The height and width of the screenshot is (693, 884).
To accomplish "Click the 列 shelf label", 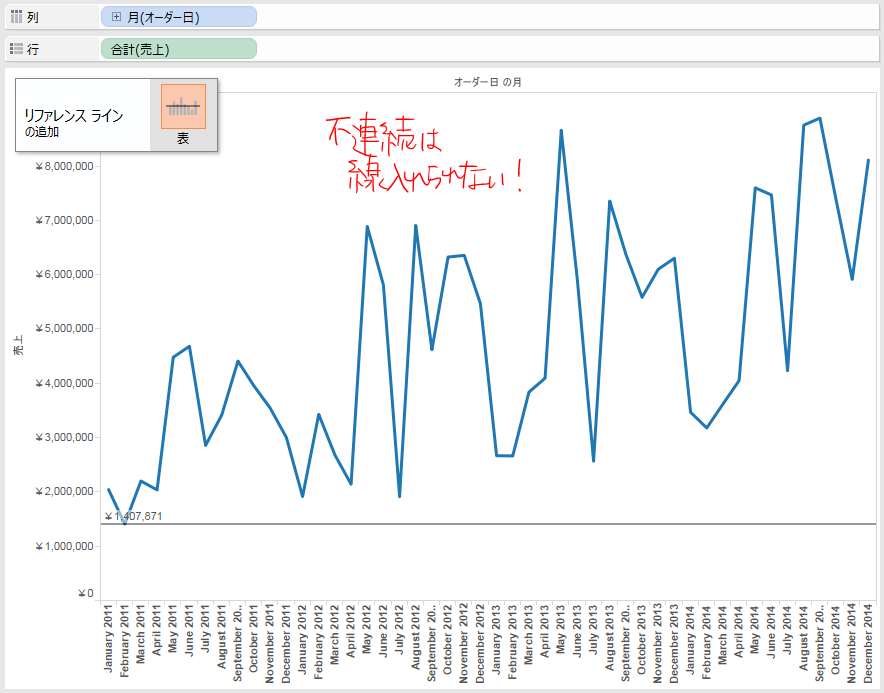I will click(x=33, y=17).
